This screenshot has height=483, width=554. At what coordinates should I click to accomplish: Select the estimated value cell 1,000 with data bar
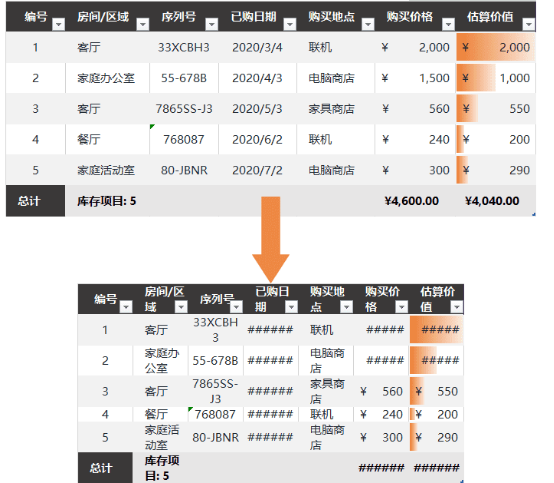496,78
